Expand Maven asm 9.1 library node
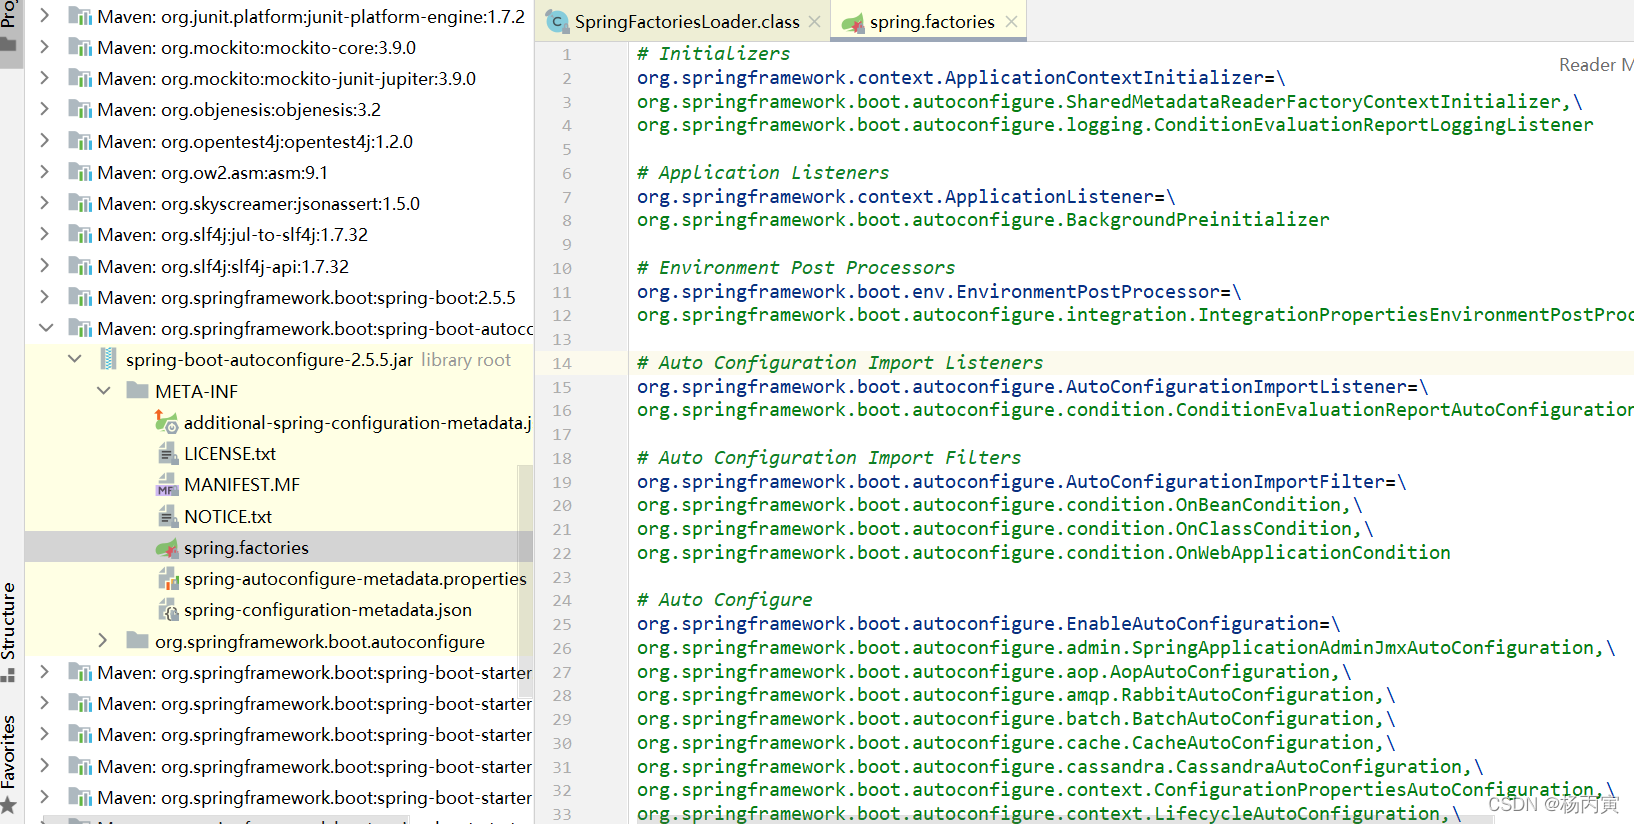Image resolution: width=1634 pixels, height=824 pixels. [x=44, y=172]
